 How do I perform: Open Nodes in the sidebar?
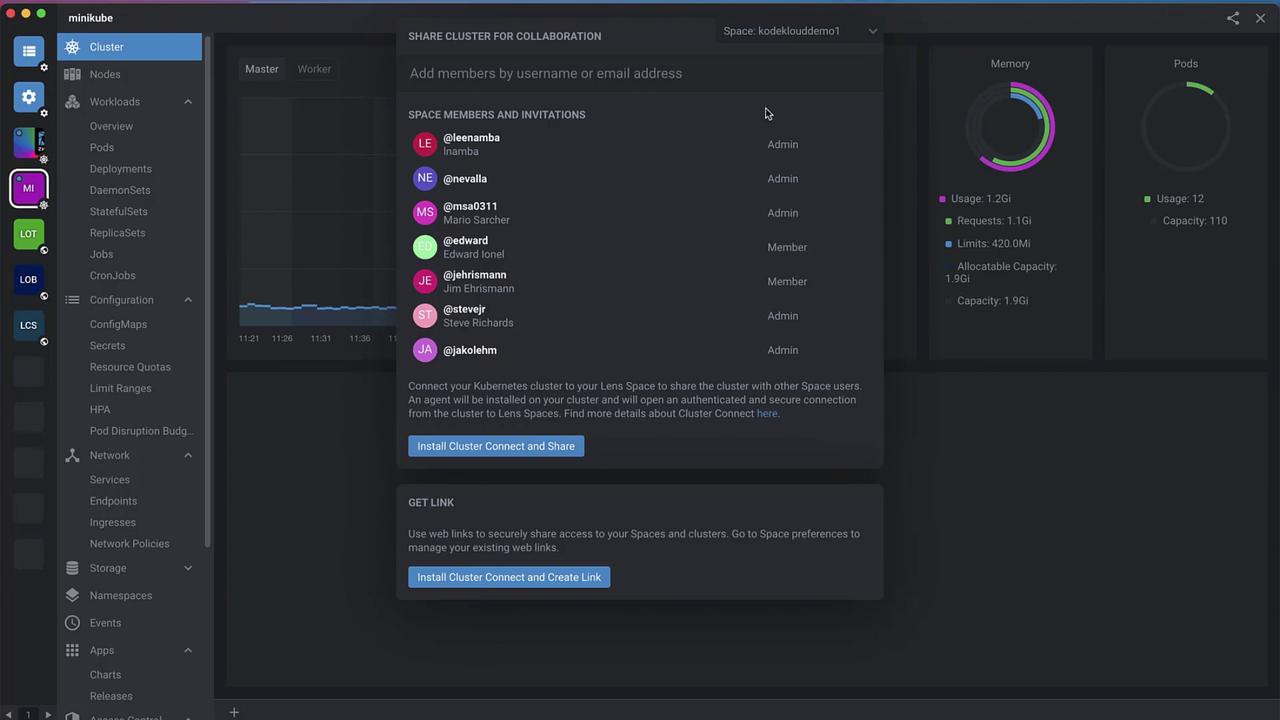coord(105,74)
